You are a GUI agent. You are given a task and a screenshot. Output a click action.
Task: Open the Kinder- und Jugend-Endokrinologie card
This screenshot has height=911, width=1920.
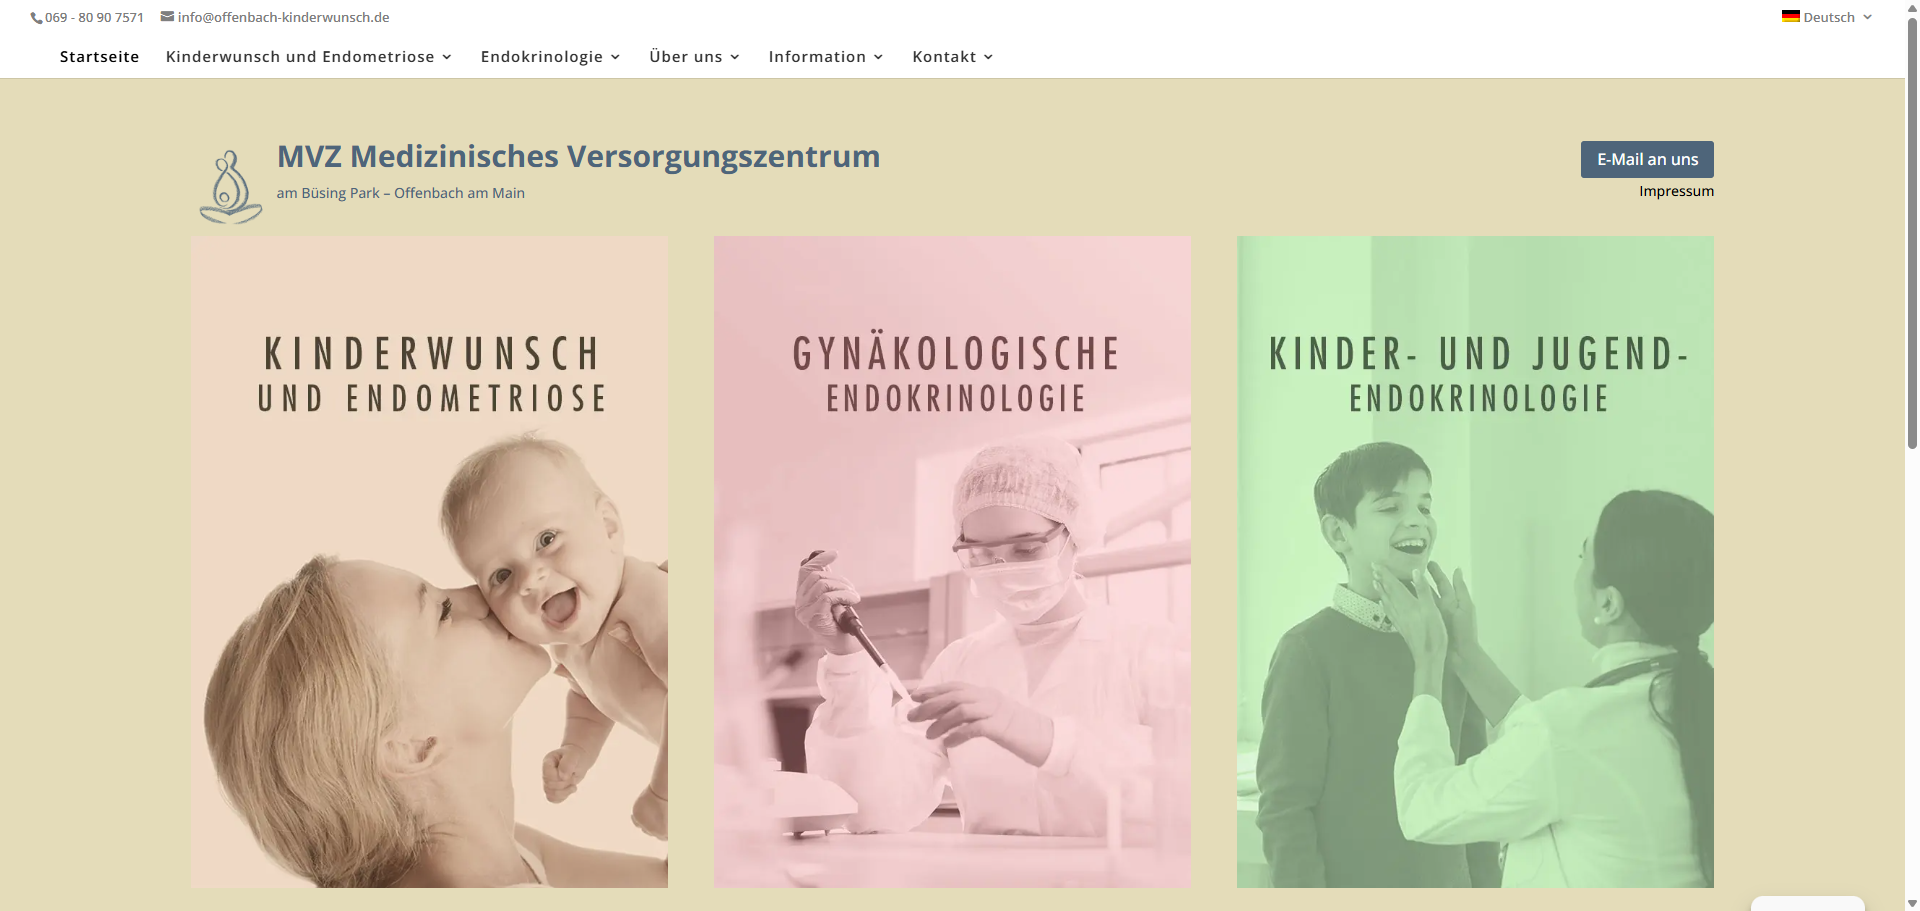pos(1475,562)
